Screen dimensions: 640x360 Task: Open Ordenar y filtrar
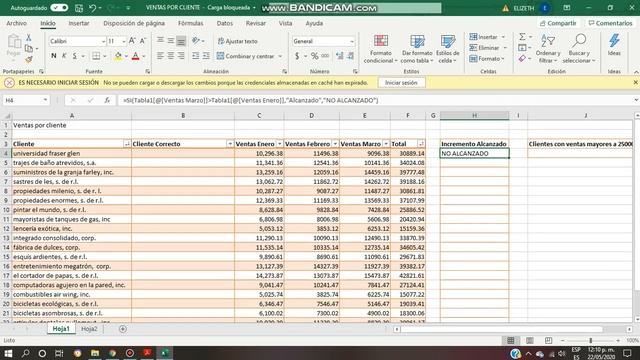tap(548, 49)
